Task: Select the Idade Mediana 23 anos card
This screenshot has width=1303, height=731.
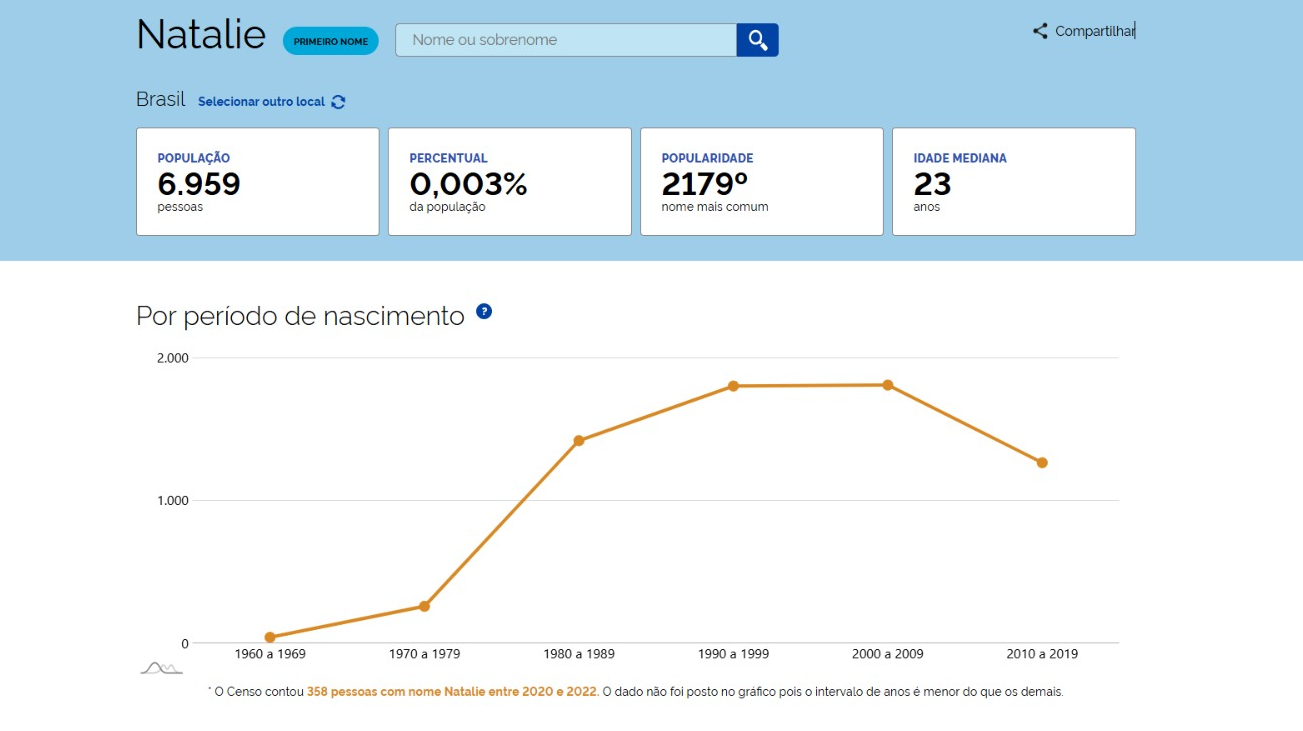Action: [x=1014, y=182]
